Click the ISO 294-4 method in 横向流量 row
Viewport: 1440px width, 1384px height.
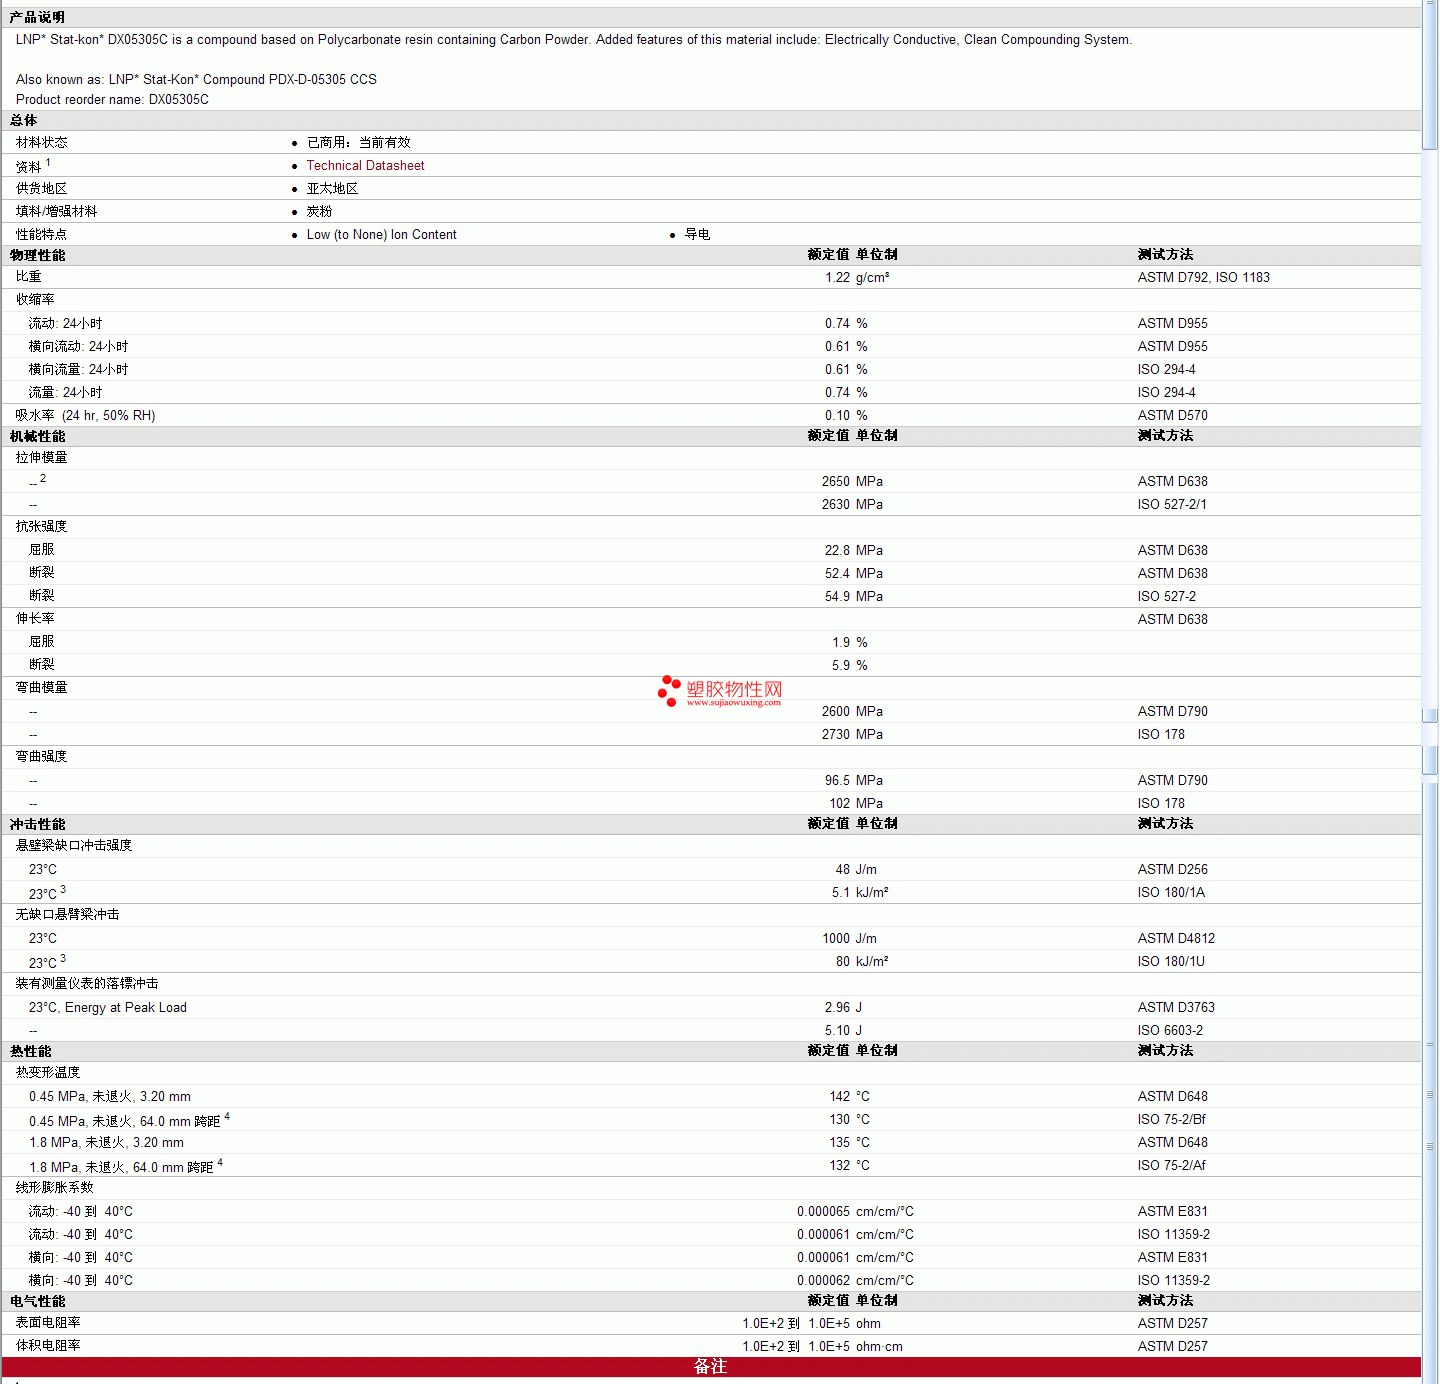coord(1166,370)
